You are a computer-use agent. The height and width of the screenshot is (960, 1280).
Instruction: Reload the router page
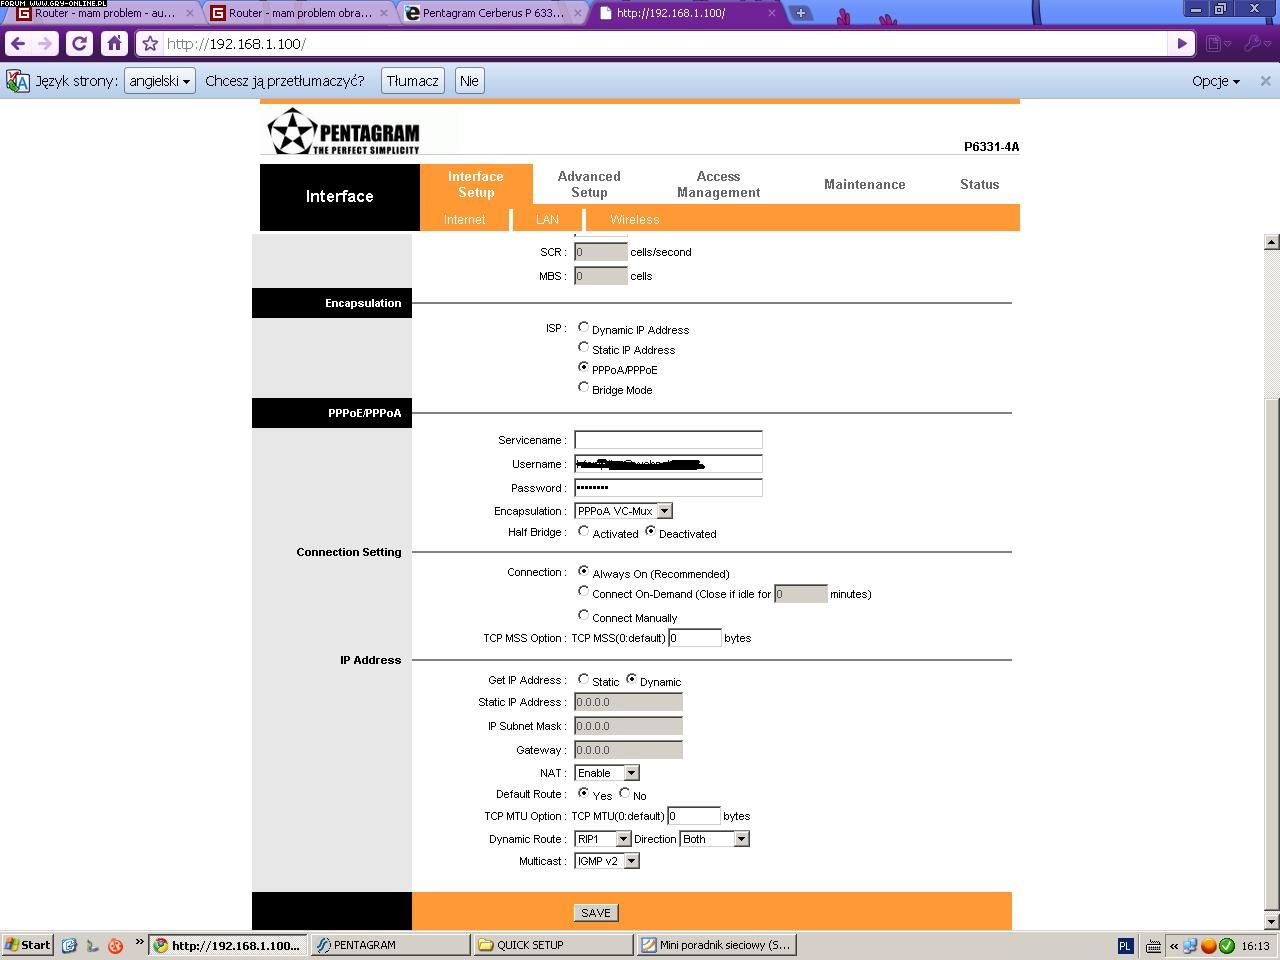coord(80,44)
